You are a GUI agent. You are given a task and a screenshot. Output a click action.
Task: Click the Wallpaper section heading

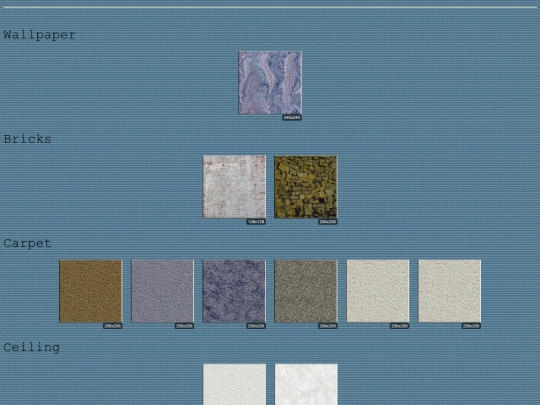40,35
